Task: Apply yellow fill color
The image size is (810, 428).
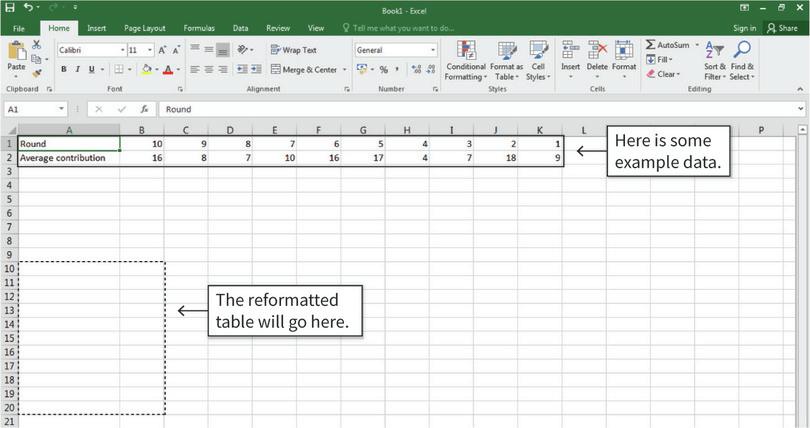Action: coord(147,69)
